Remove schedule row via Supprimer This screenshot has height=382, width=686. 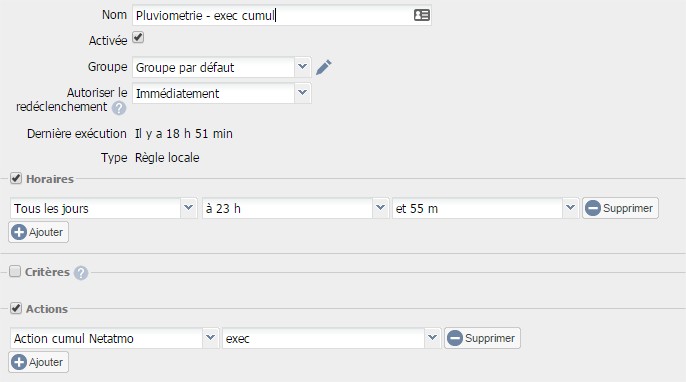click(620, 208)
